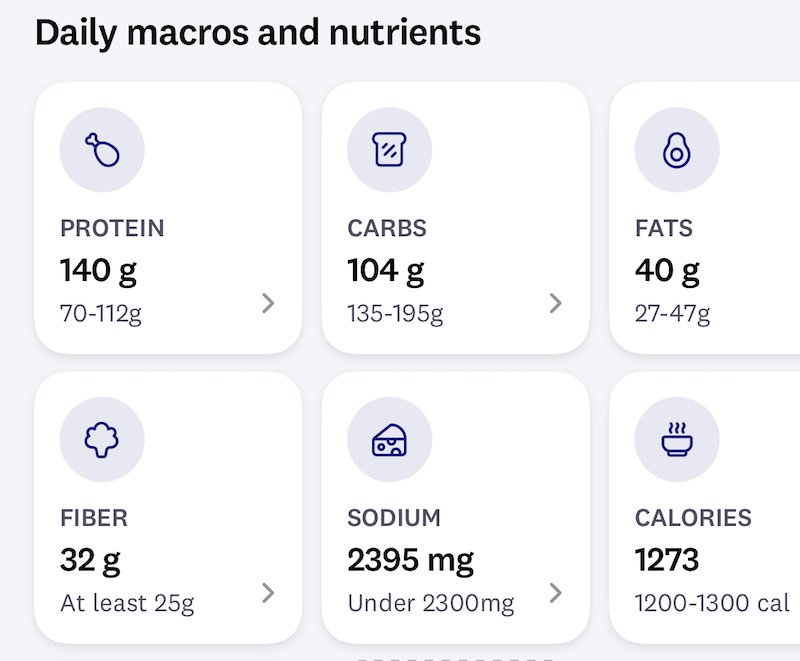Expand fiber details with the chevron arrow
The height and width of the screenshot is (661, 800).
[268, 593]
